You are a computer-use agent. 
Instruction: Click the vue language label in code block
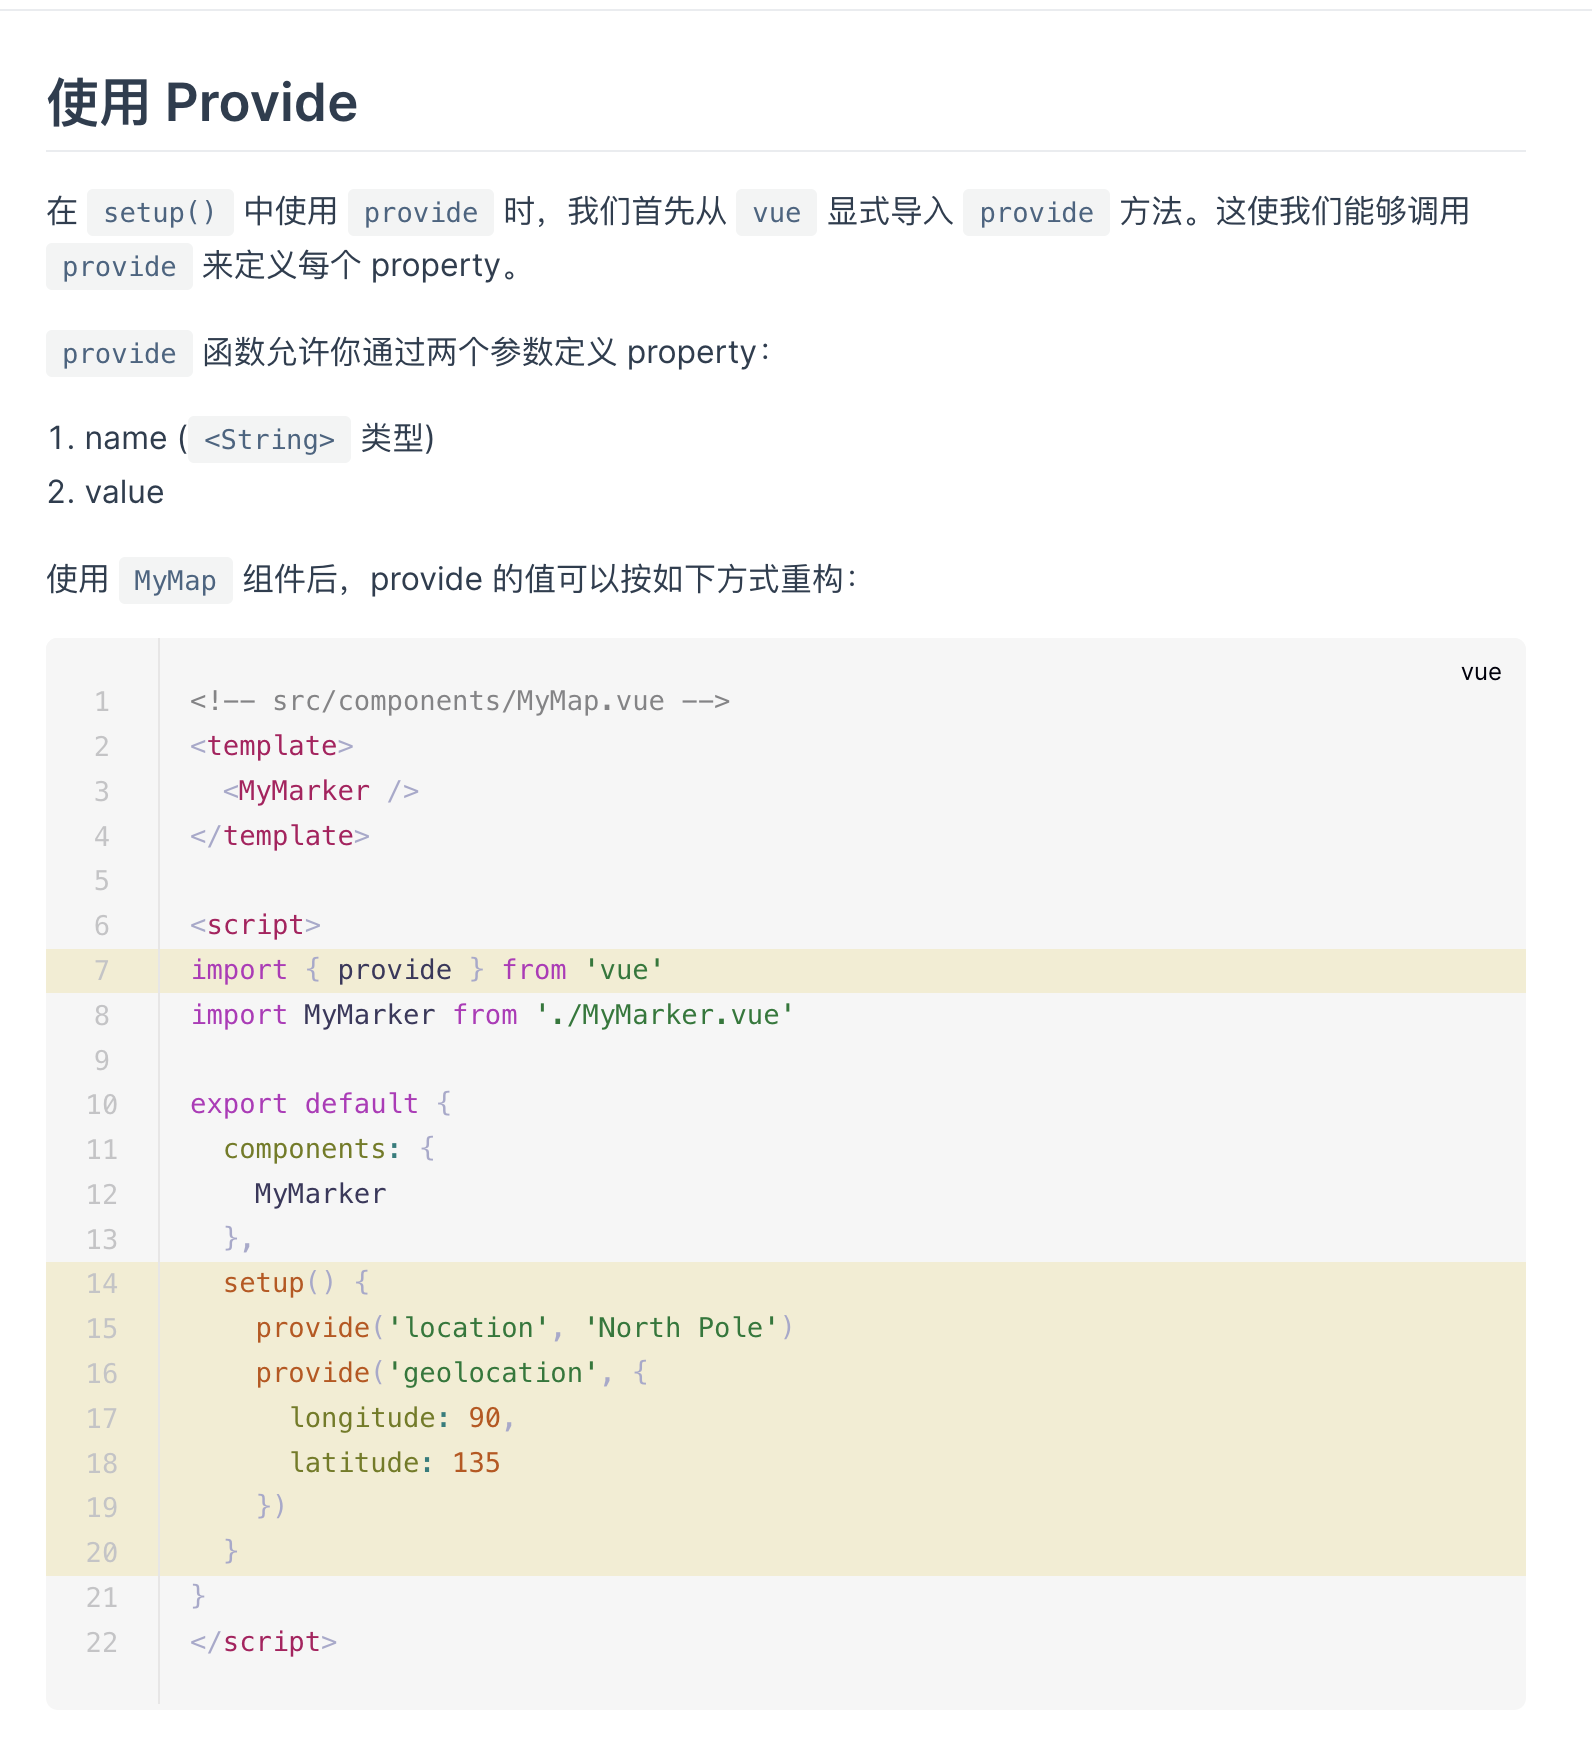click(x=1480, y=672)
